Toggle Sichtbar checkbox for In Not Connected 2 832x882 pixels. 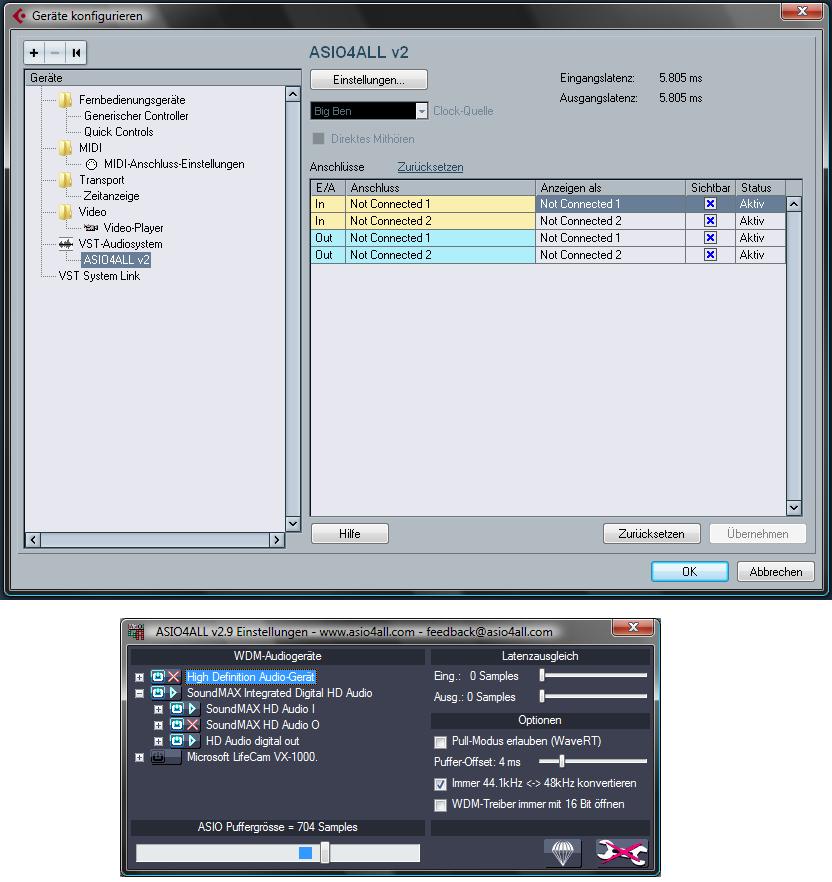click(710, 220)
